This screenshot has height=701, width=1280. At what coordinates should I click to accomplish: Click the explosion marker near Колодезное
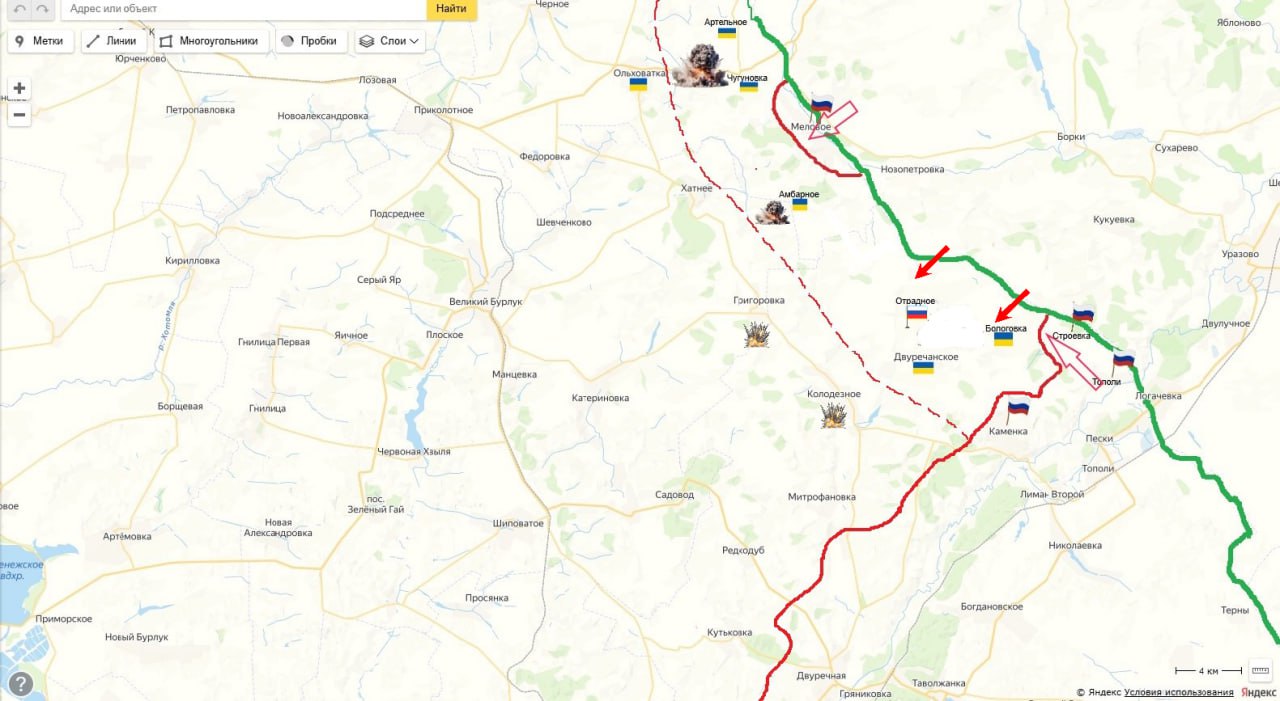833,416
